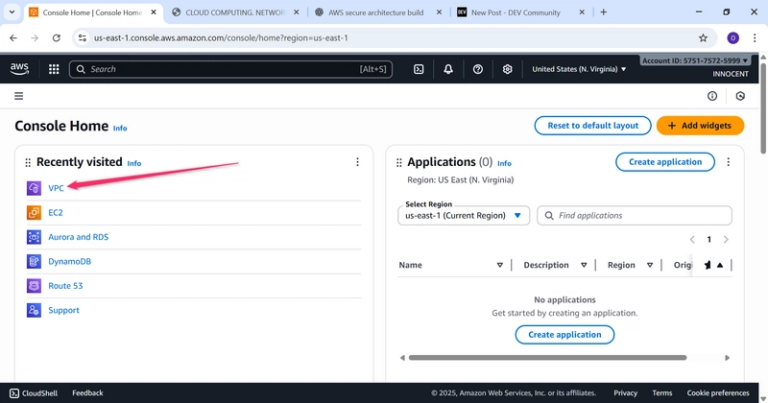Click Create application under No applications

coord(564,334)
